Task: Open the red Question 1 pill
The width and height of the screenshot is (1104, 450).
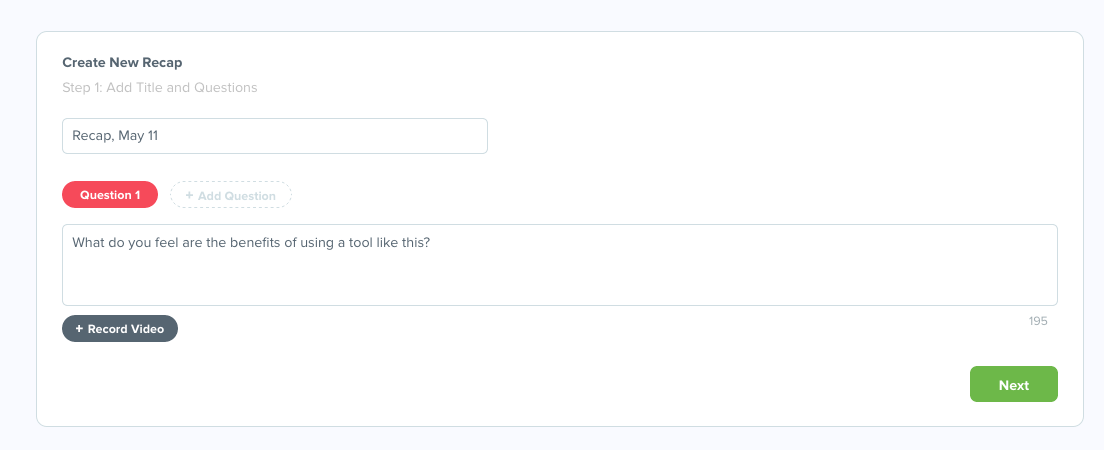Action: click(110, 195)
